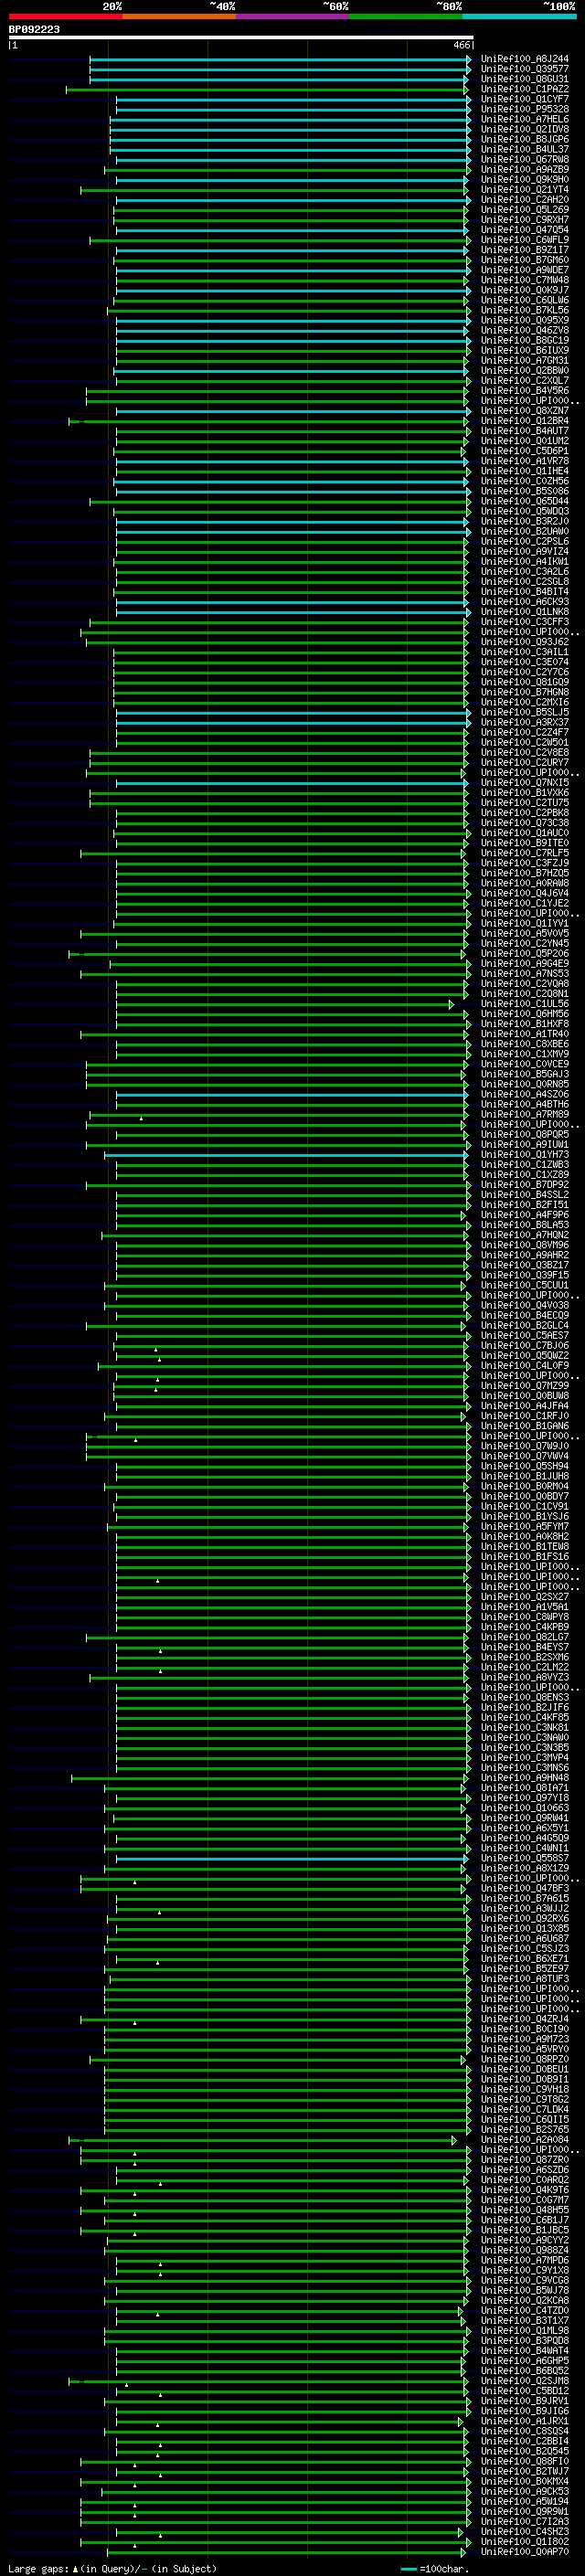
Task: Select label UniRef100_Q39F15
Action: (525, 1275)
